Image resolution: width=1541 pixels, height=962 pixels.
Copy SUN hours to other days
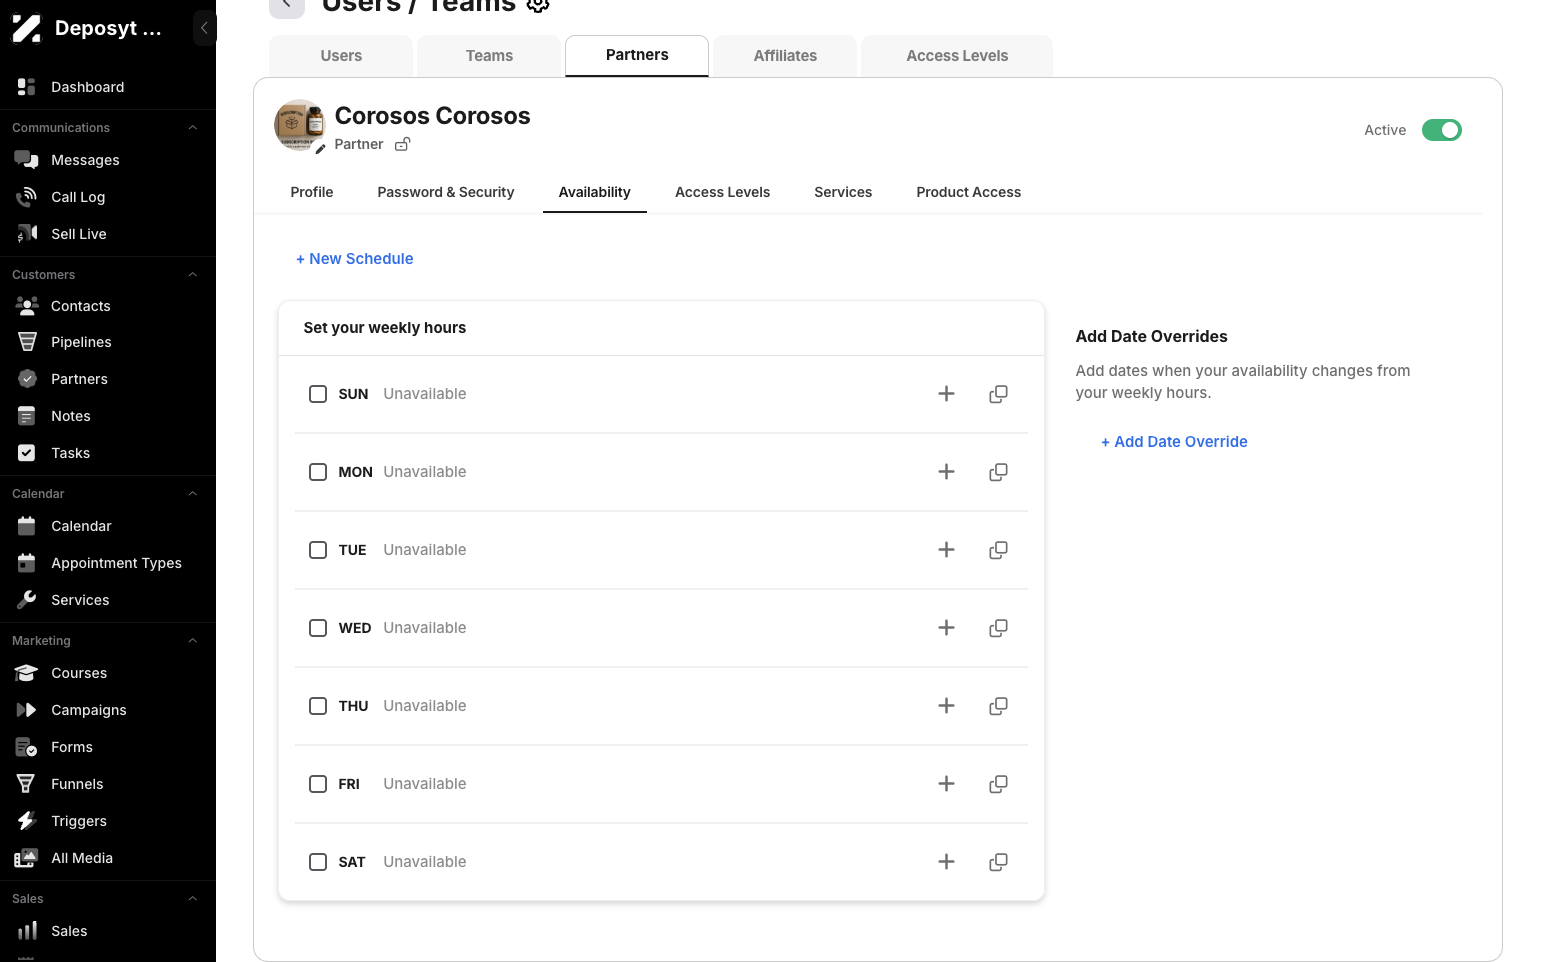click(x=998, y=394)
